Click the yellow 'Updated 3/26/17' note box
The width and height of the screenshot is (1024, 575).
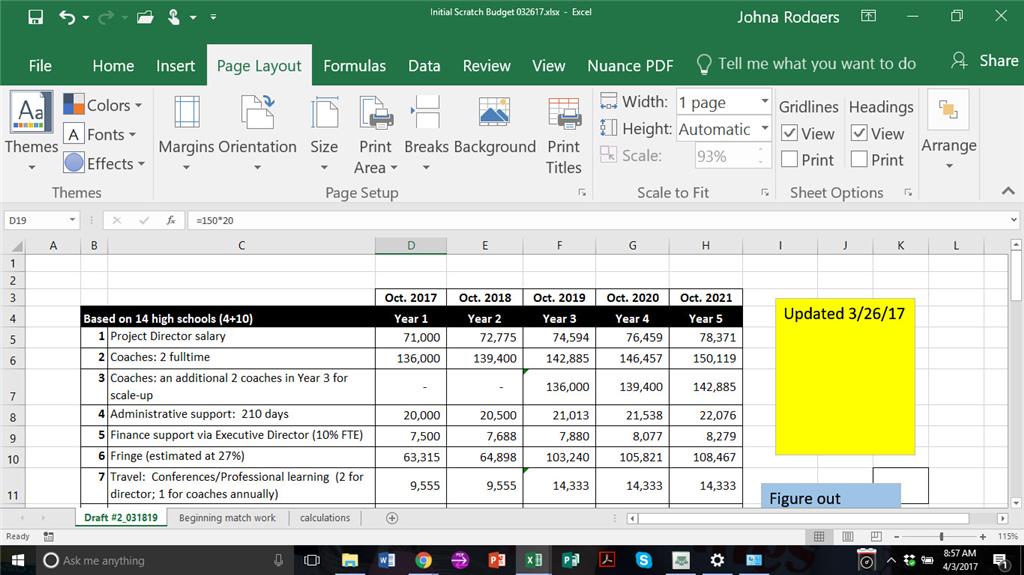(x=844, y=376)
